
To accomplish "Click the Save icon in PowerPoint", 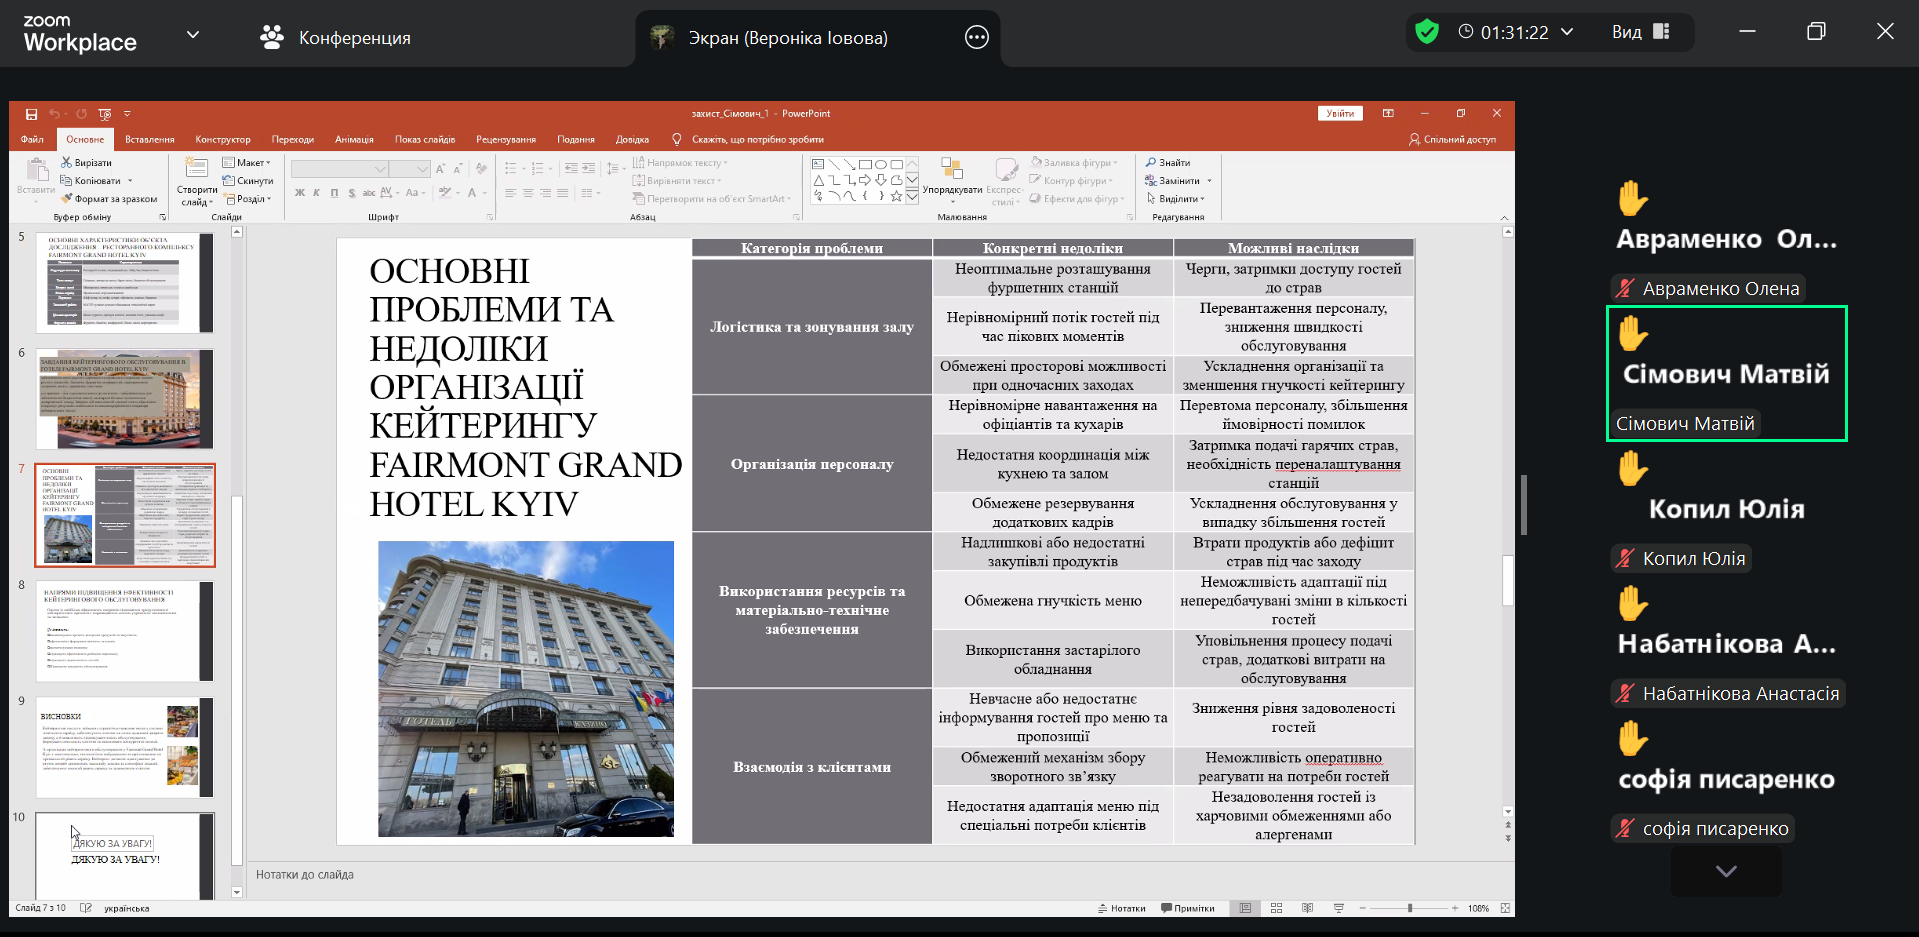I will tap(32, 114).
